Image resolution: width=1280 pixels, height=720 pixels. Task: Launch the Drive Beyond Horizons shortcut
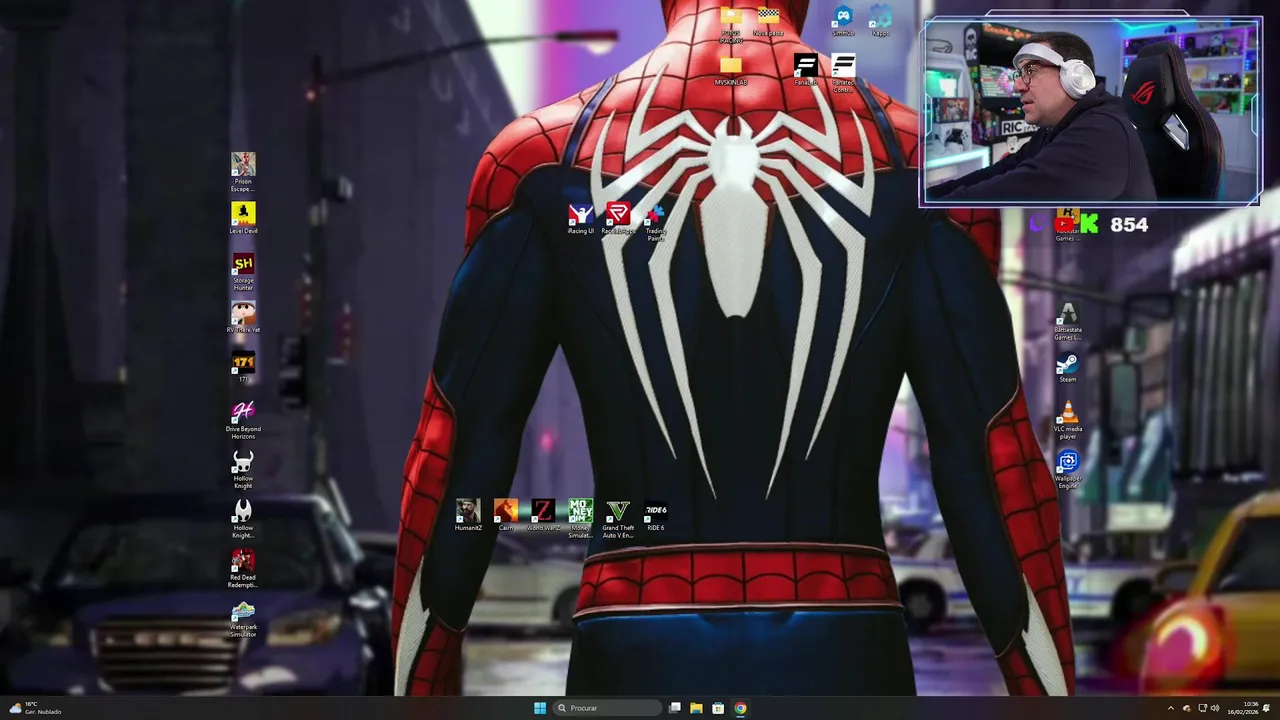243,420
